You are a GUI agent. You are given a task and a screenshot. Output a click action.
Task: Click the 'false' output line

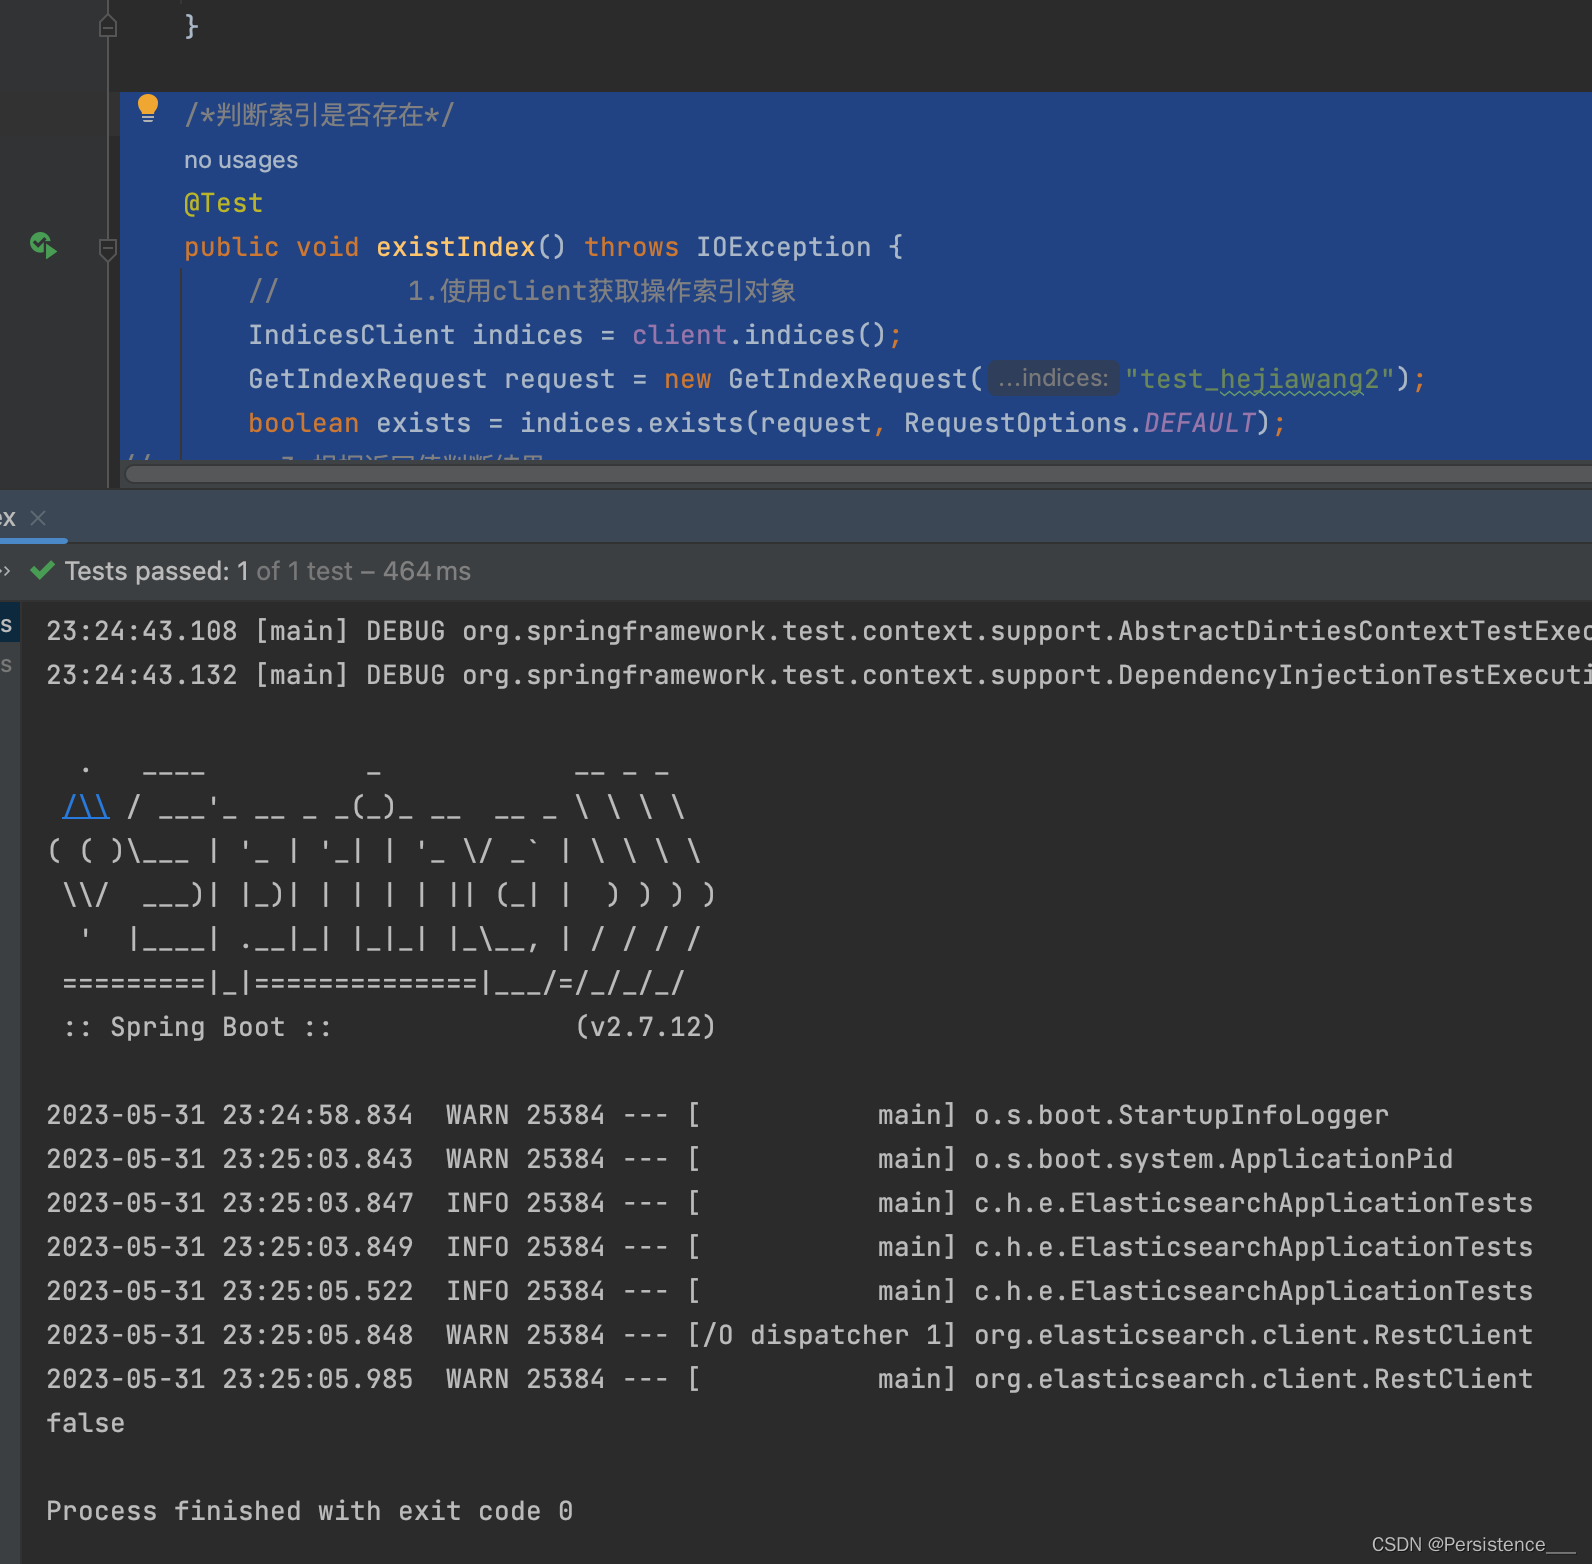click(86, 1423)
